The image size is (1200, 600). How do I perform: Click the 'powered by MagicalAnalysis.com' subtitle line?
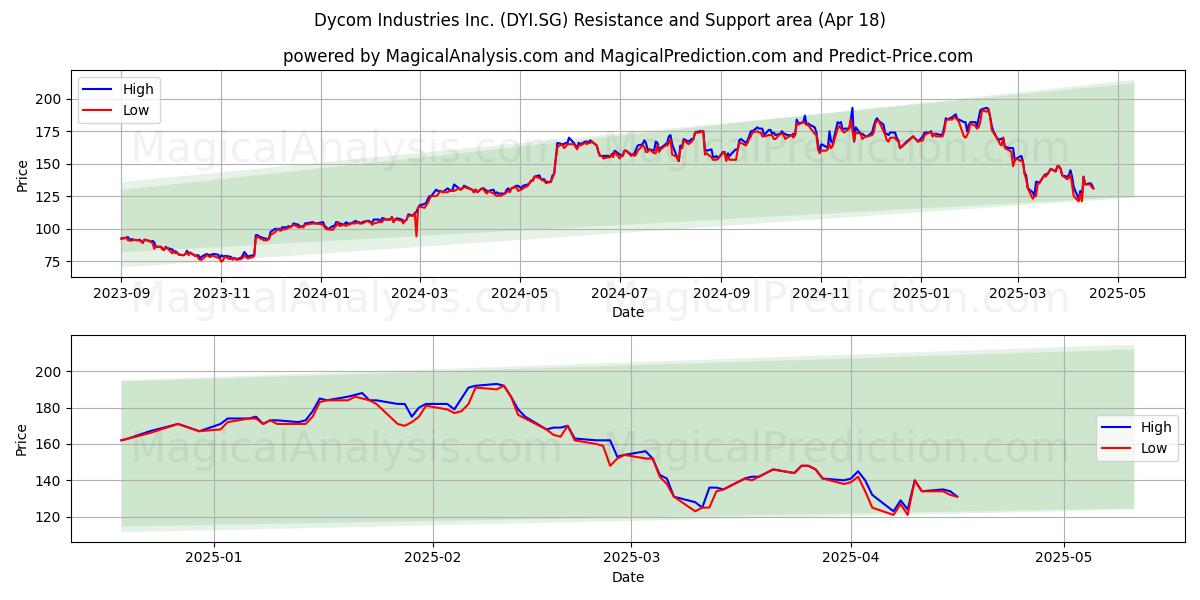pyautogui.click(x=628, y=56)
